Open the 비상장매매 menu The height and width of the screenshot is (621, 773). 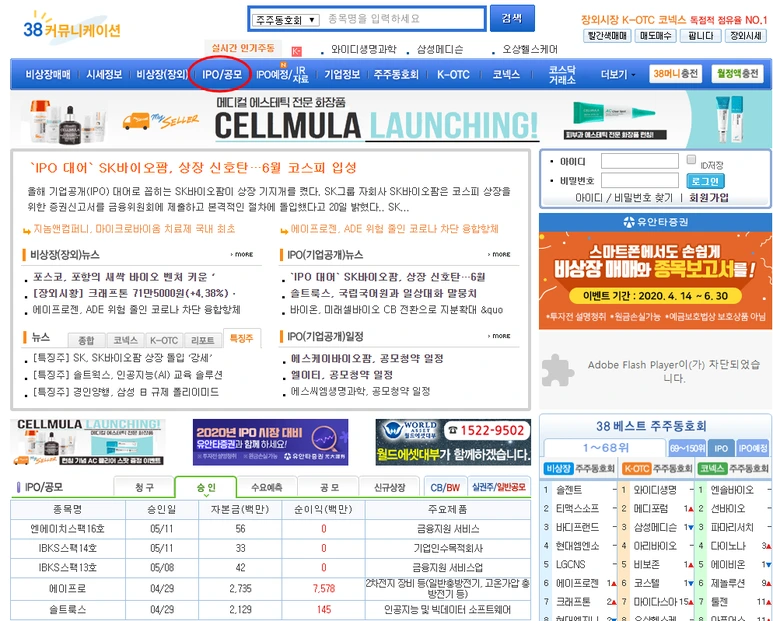point(48,74)
